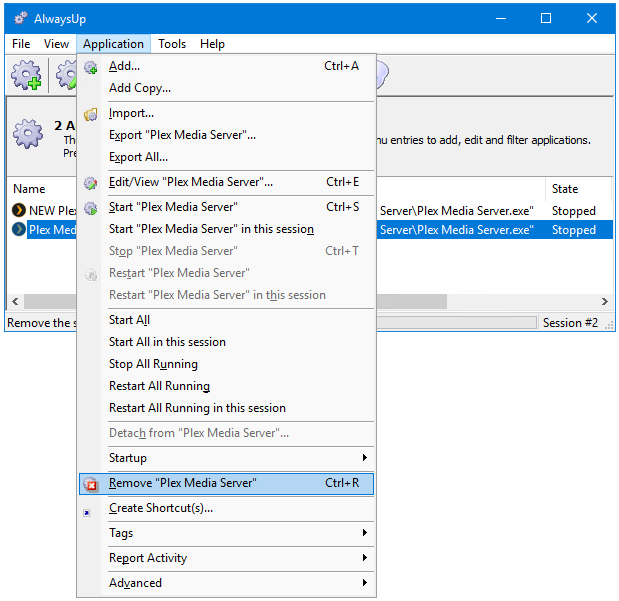Choose Create Shortcut(s)... entry
The width and height of the screenshot is (619, 601).
coord(226,508)
